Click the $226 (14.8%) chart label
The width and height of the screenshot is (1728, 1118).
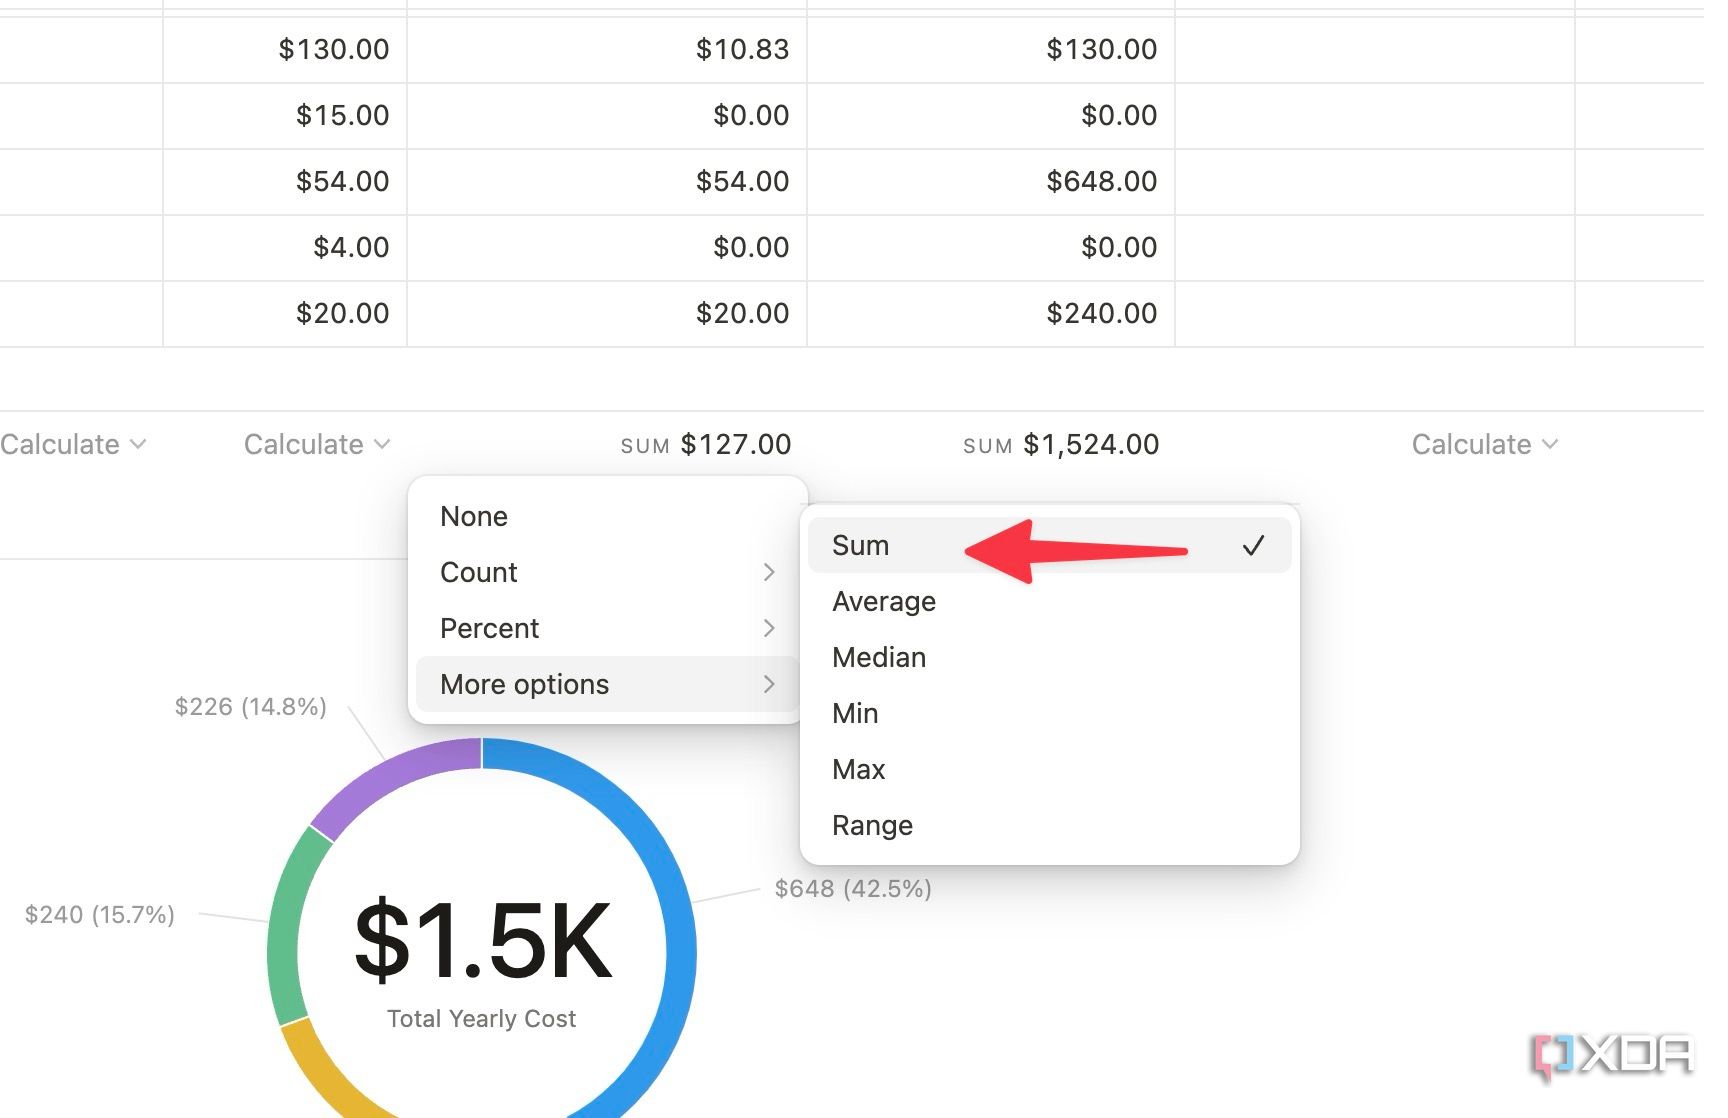pyautogui.click(x=249, y=707)
